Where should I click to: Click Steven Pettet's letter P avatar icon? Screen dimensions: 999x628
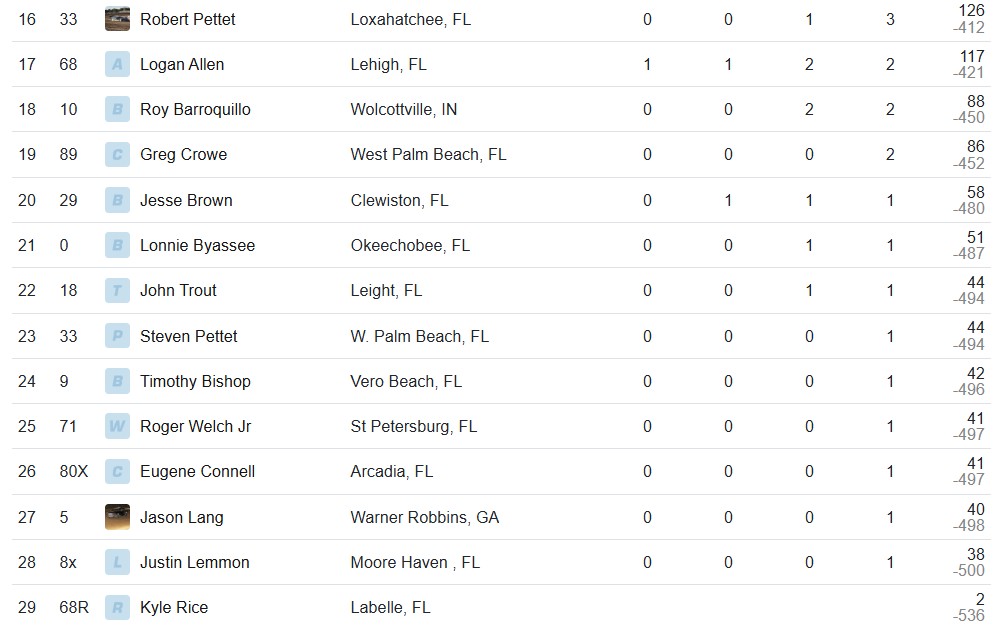[x=117, y=336]
